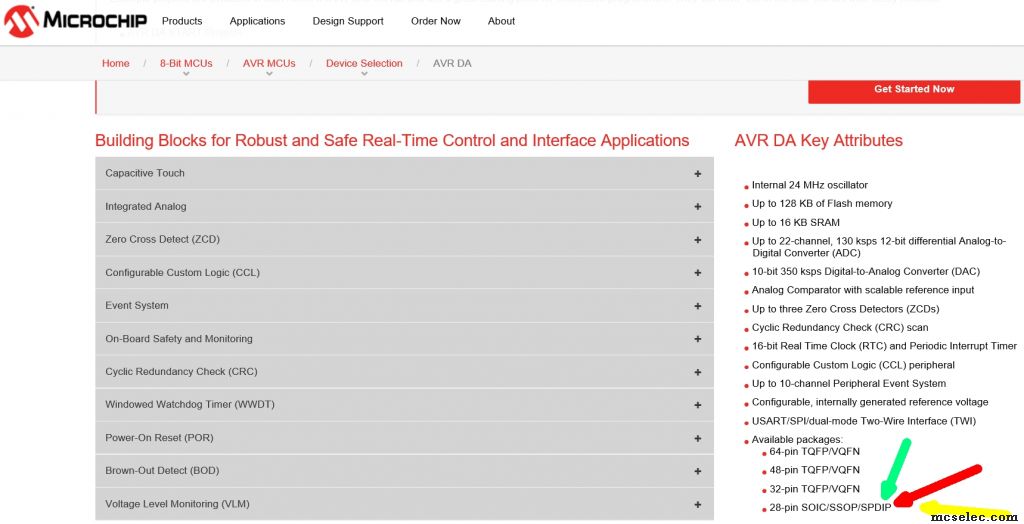Viewport: 1024px width, 524px height.
Task: Select 'Up to three Zero Cross Detectors' text
Action: coord(845,309)
